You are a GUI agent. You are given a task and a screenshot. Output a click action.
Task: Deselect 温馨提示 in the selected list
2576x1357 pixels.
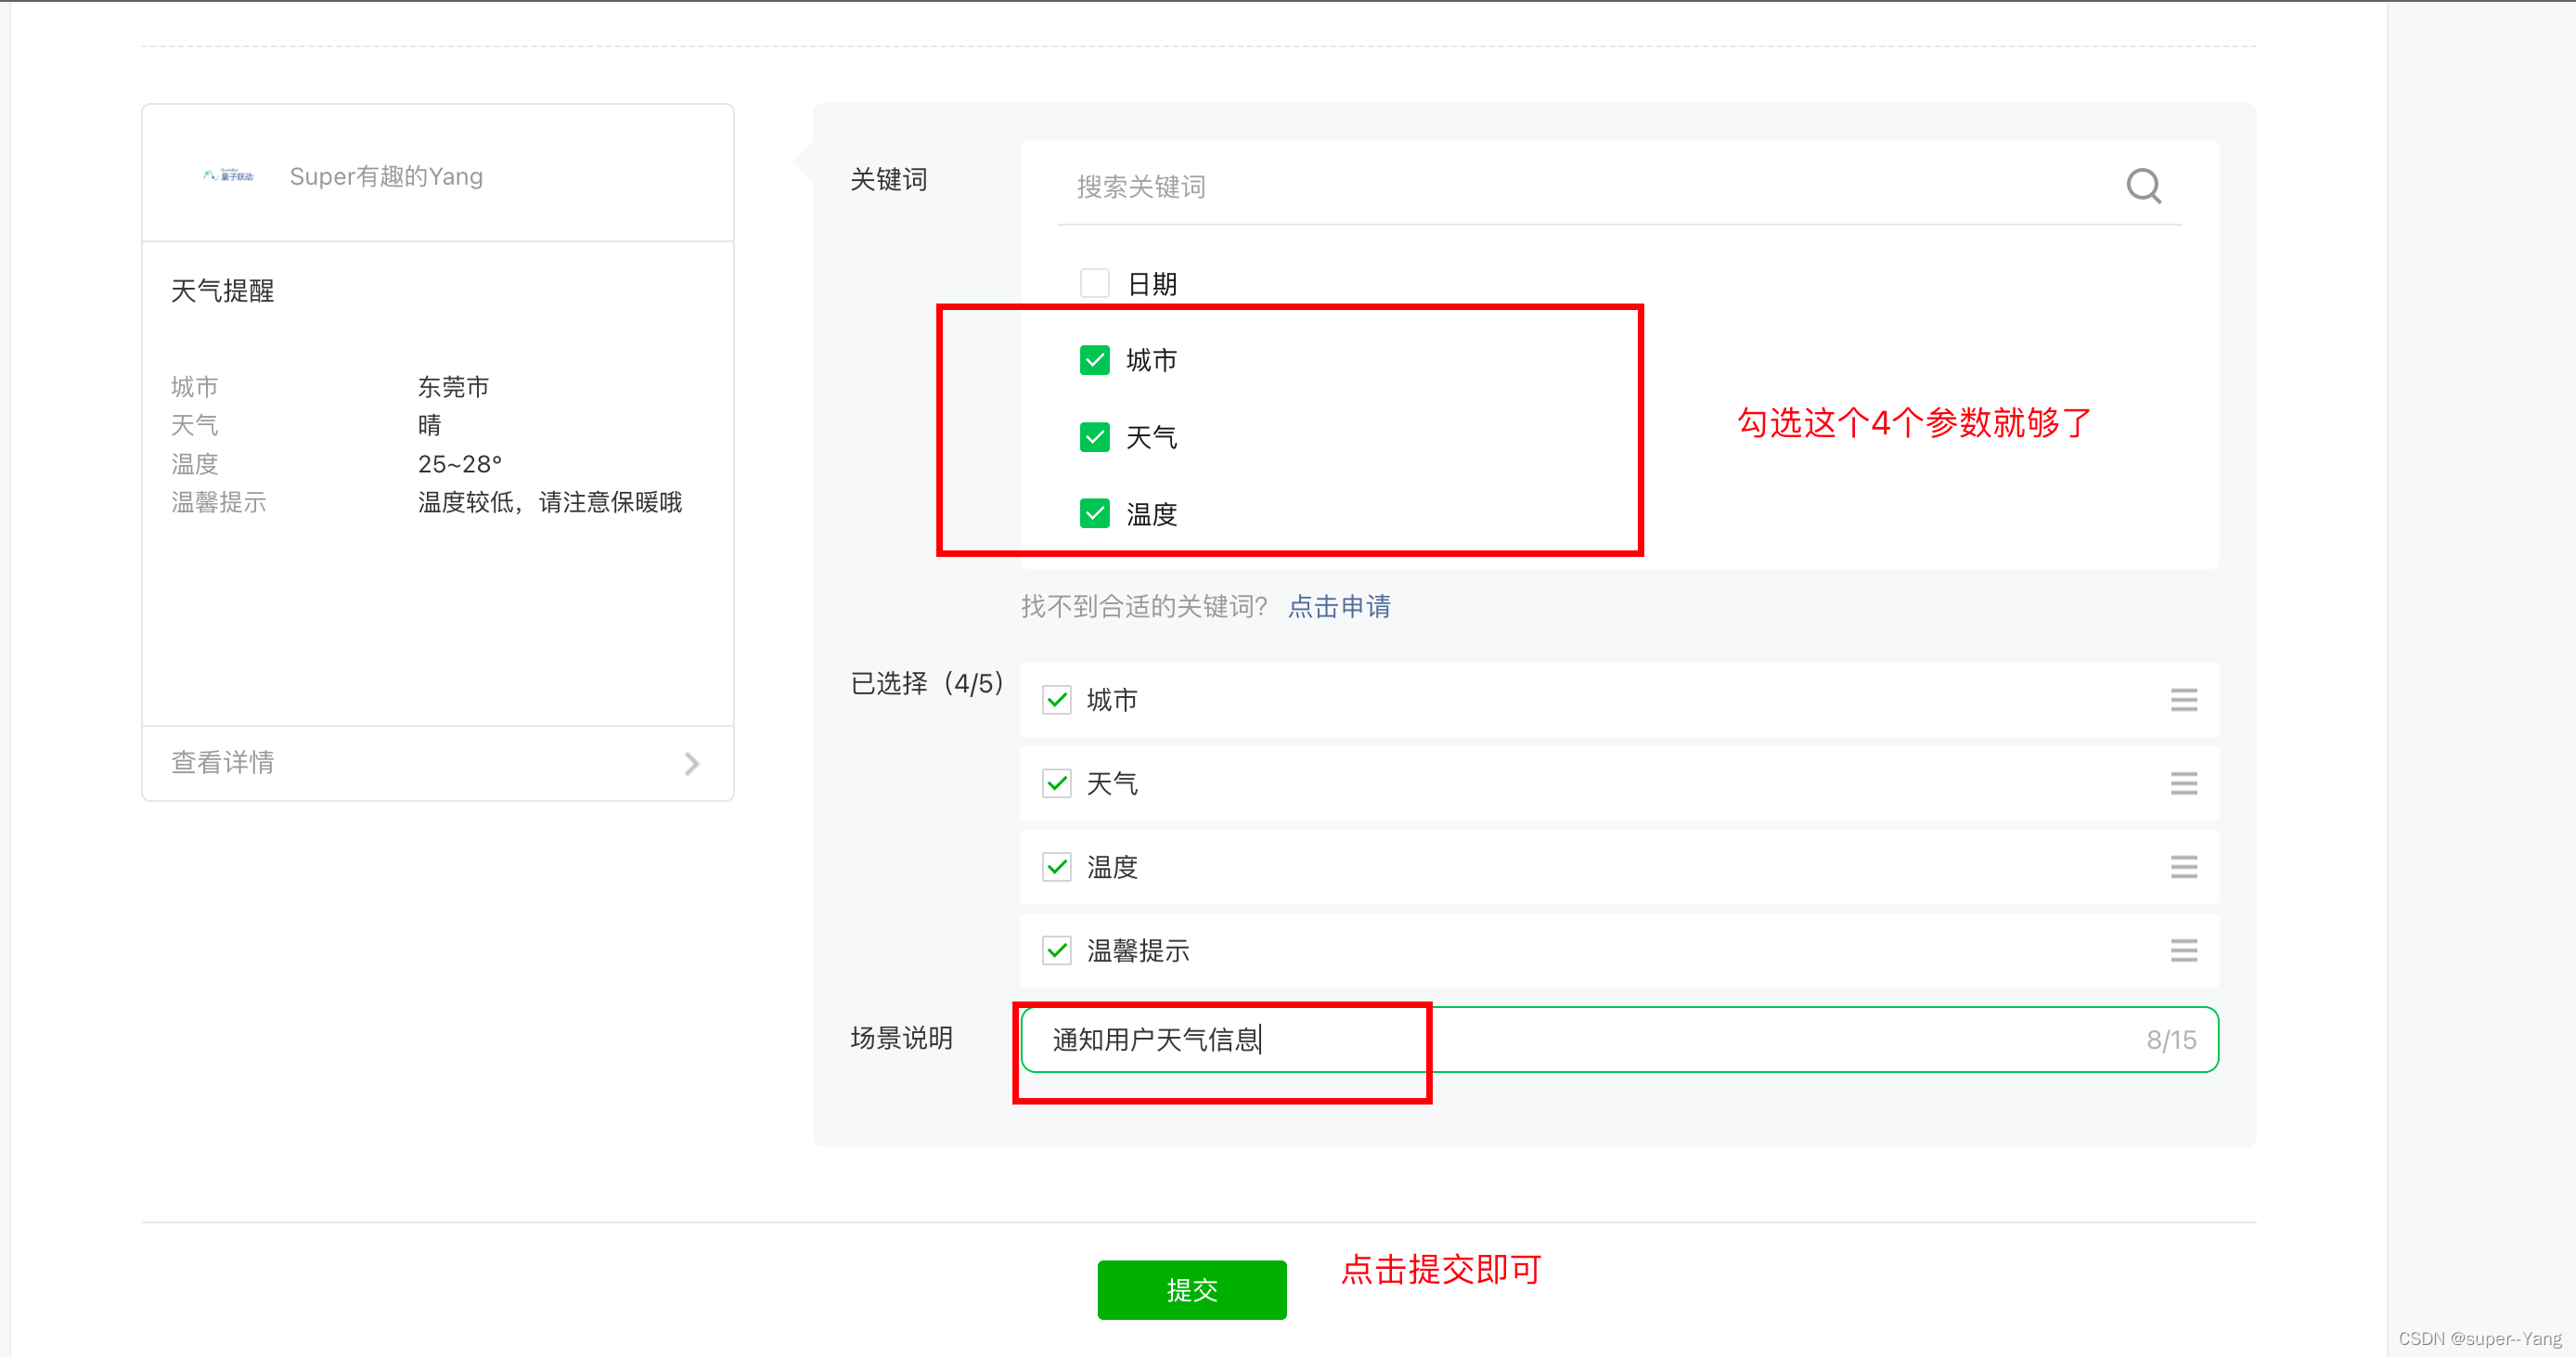pyautogui.click(x=1056, y=950)
